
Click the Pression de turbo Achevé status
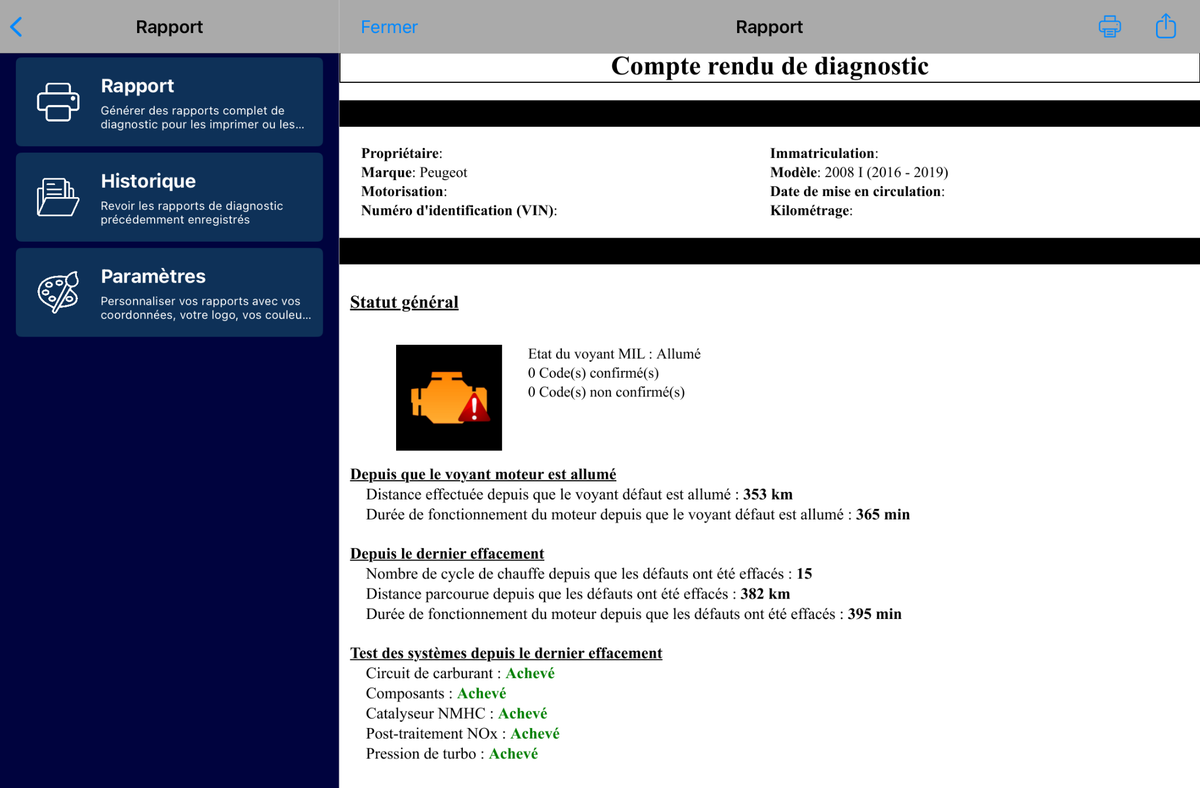[513, 753]
